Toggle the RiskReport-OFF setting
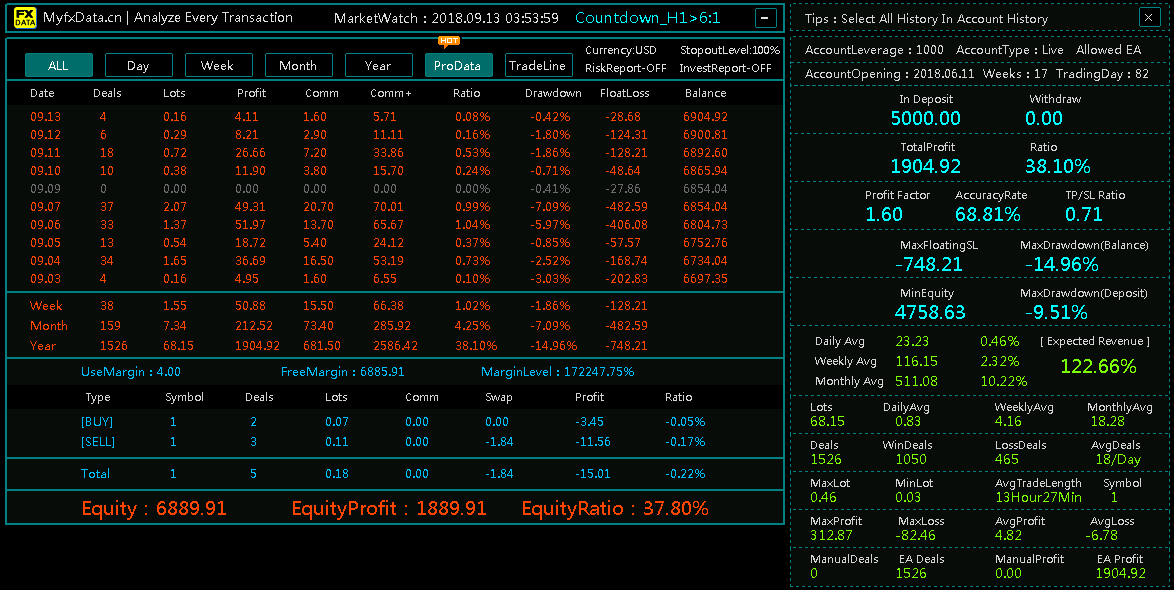The width and height of the screenshot is (1174, 590). coord(625,68)
